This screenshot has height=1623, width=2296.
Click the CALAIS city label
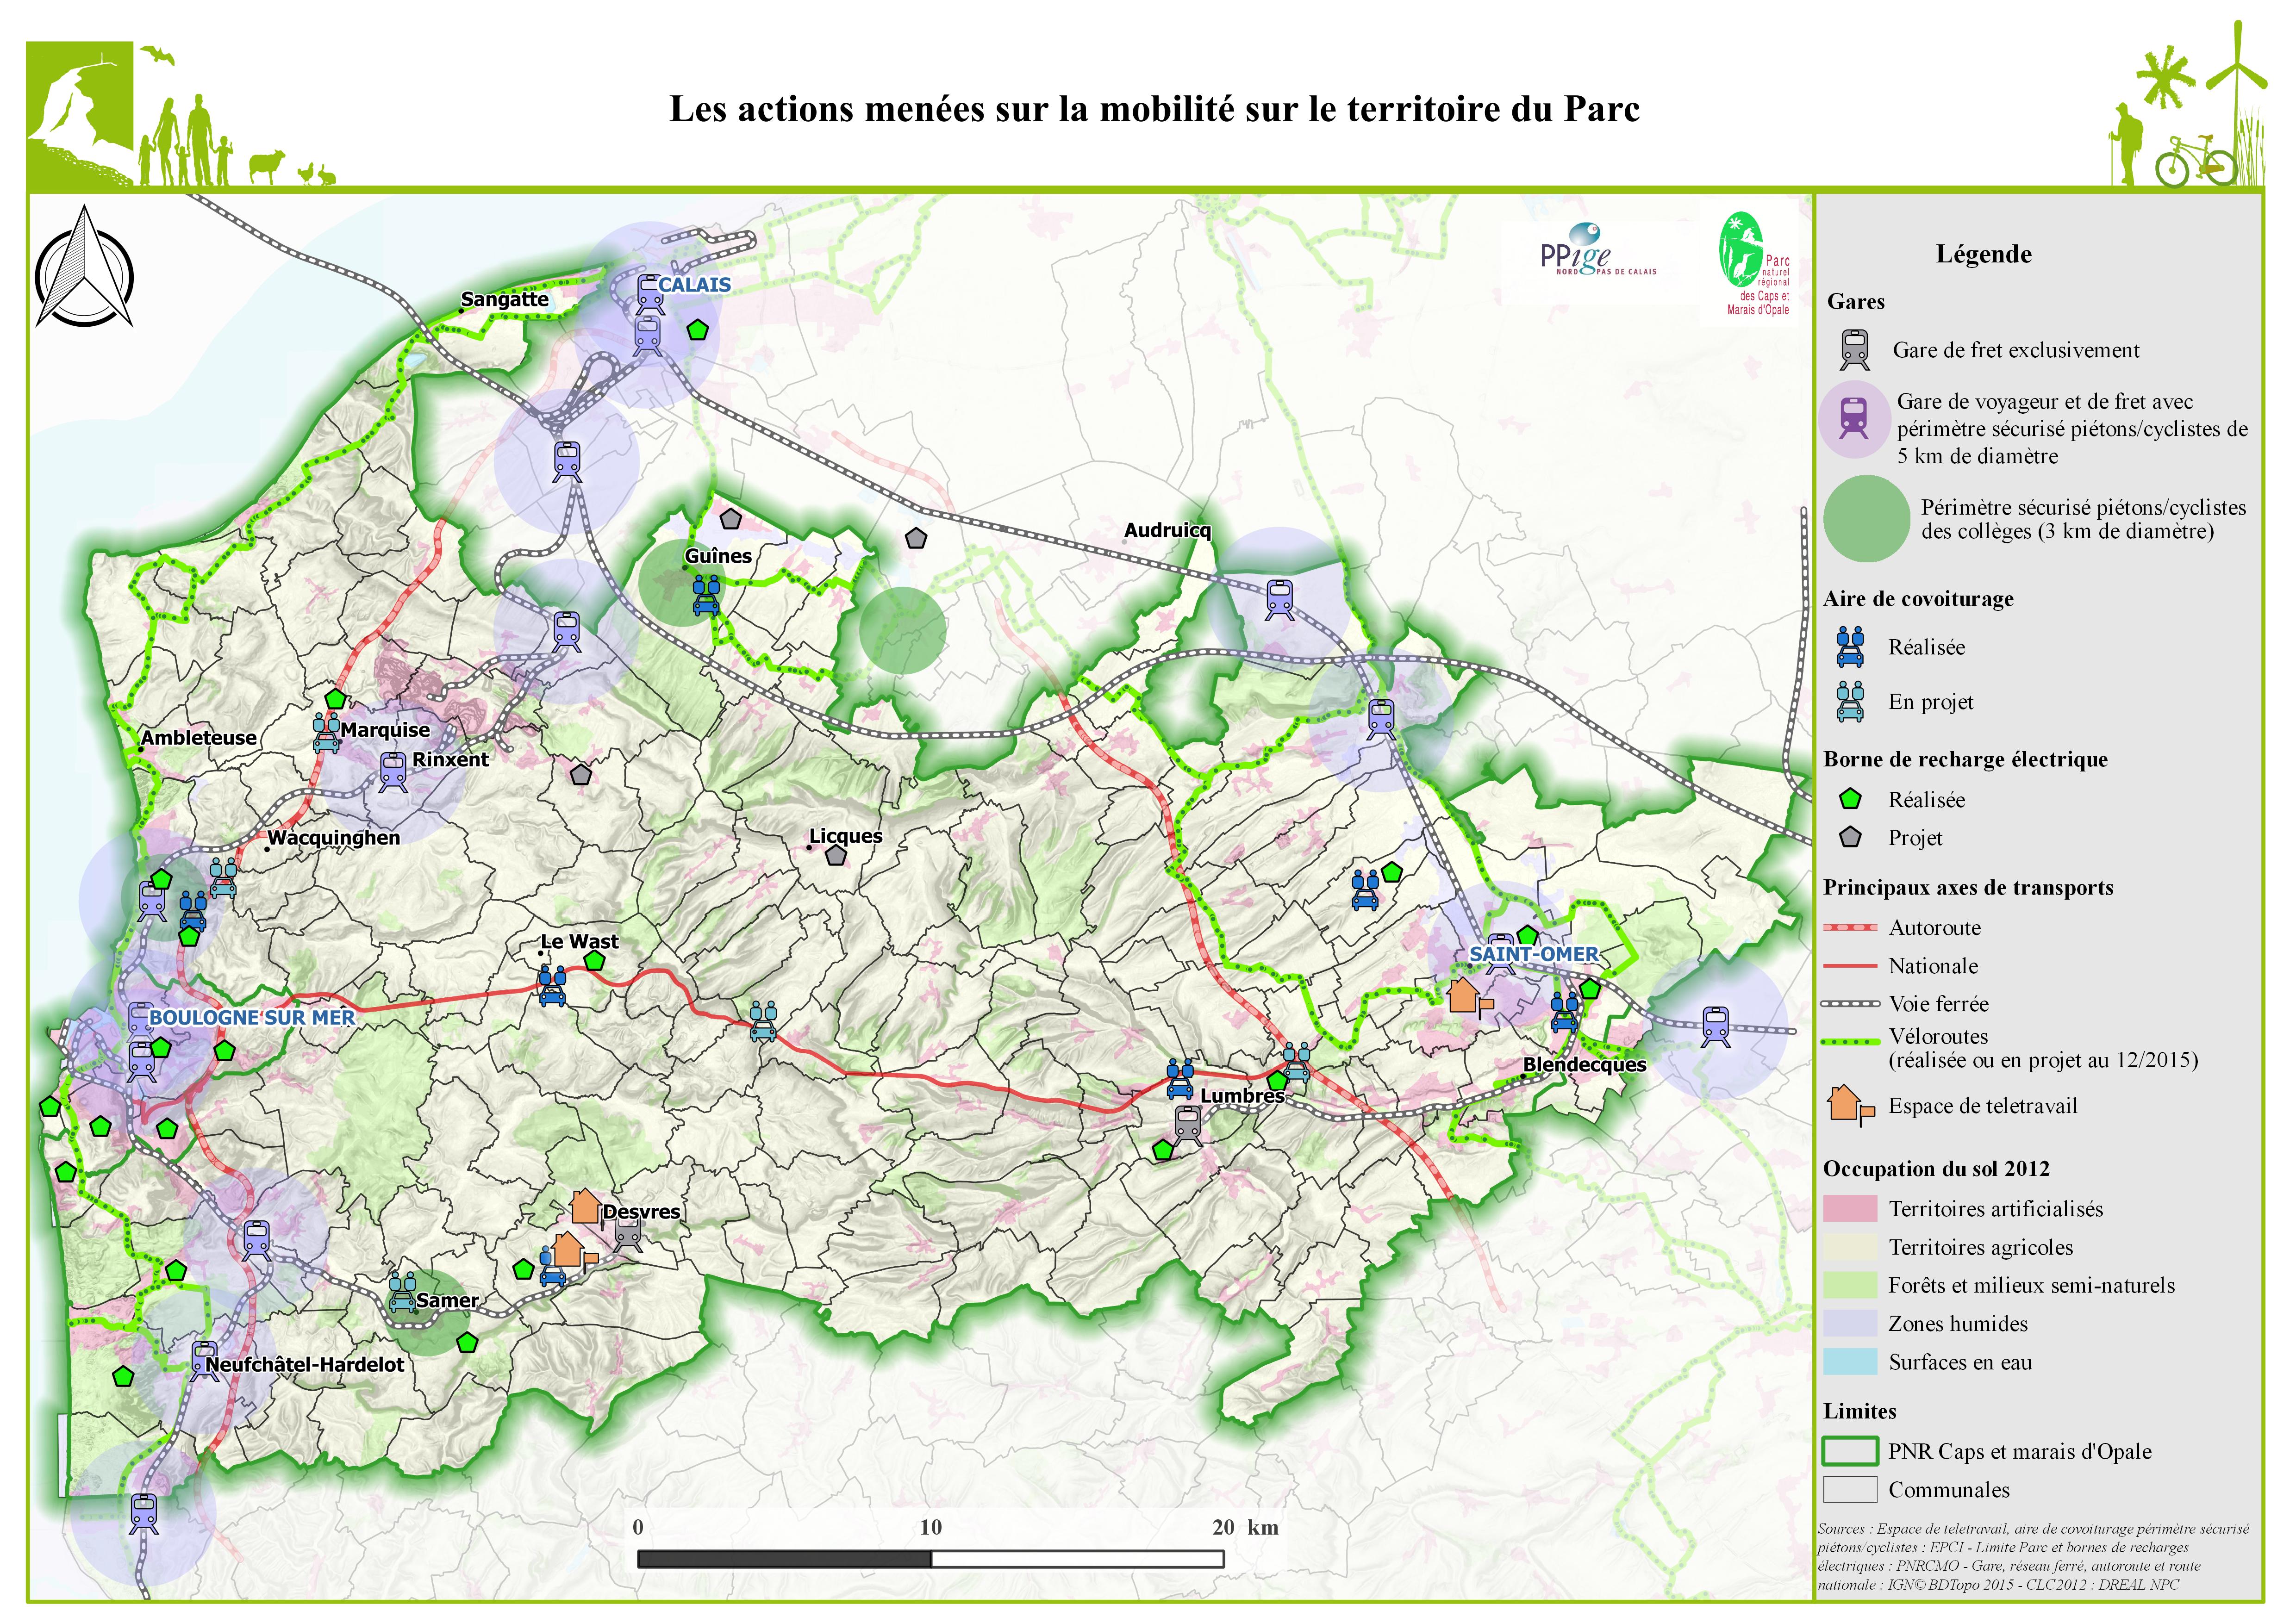(694, 285)
